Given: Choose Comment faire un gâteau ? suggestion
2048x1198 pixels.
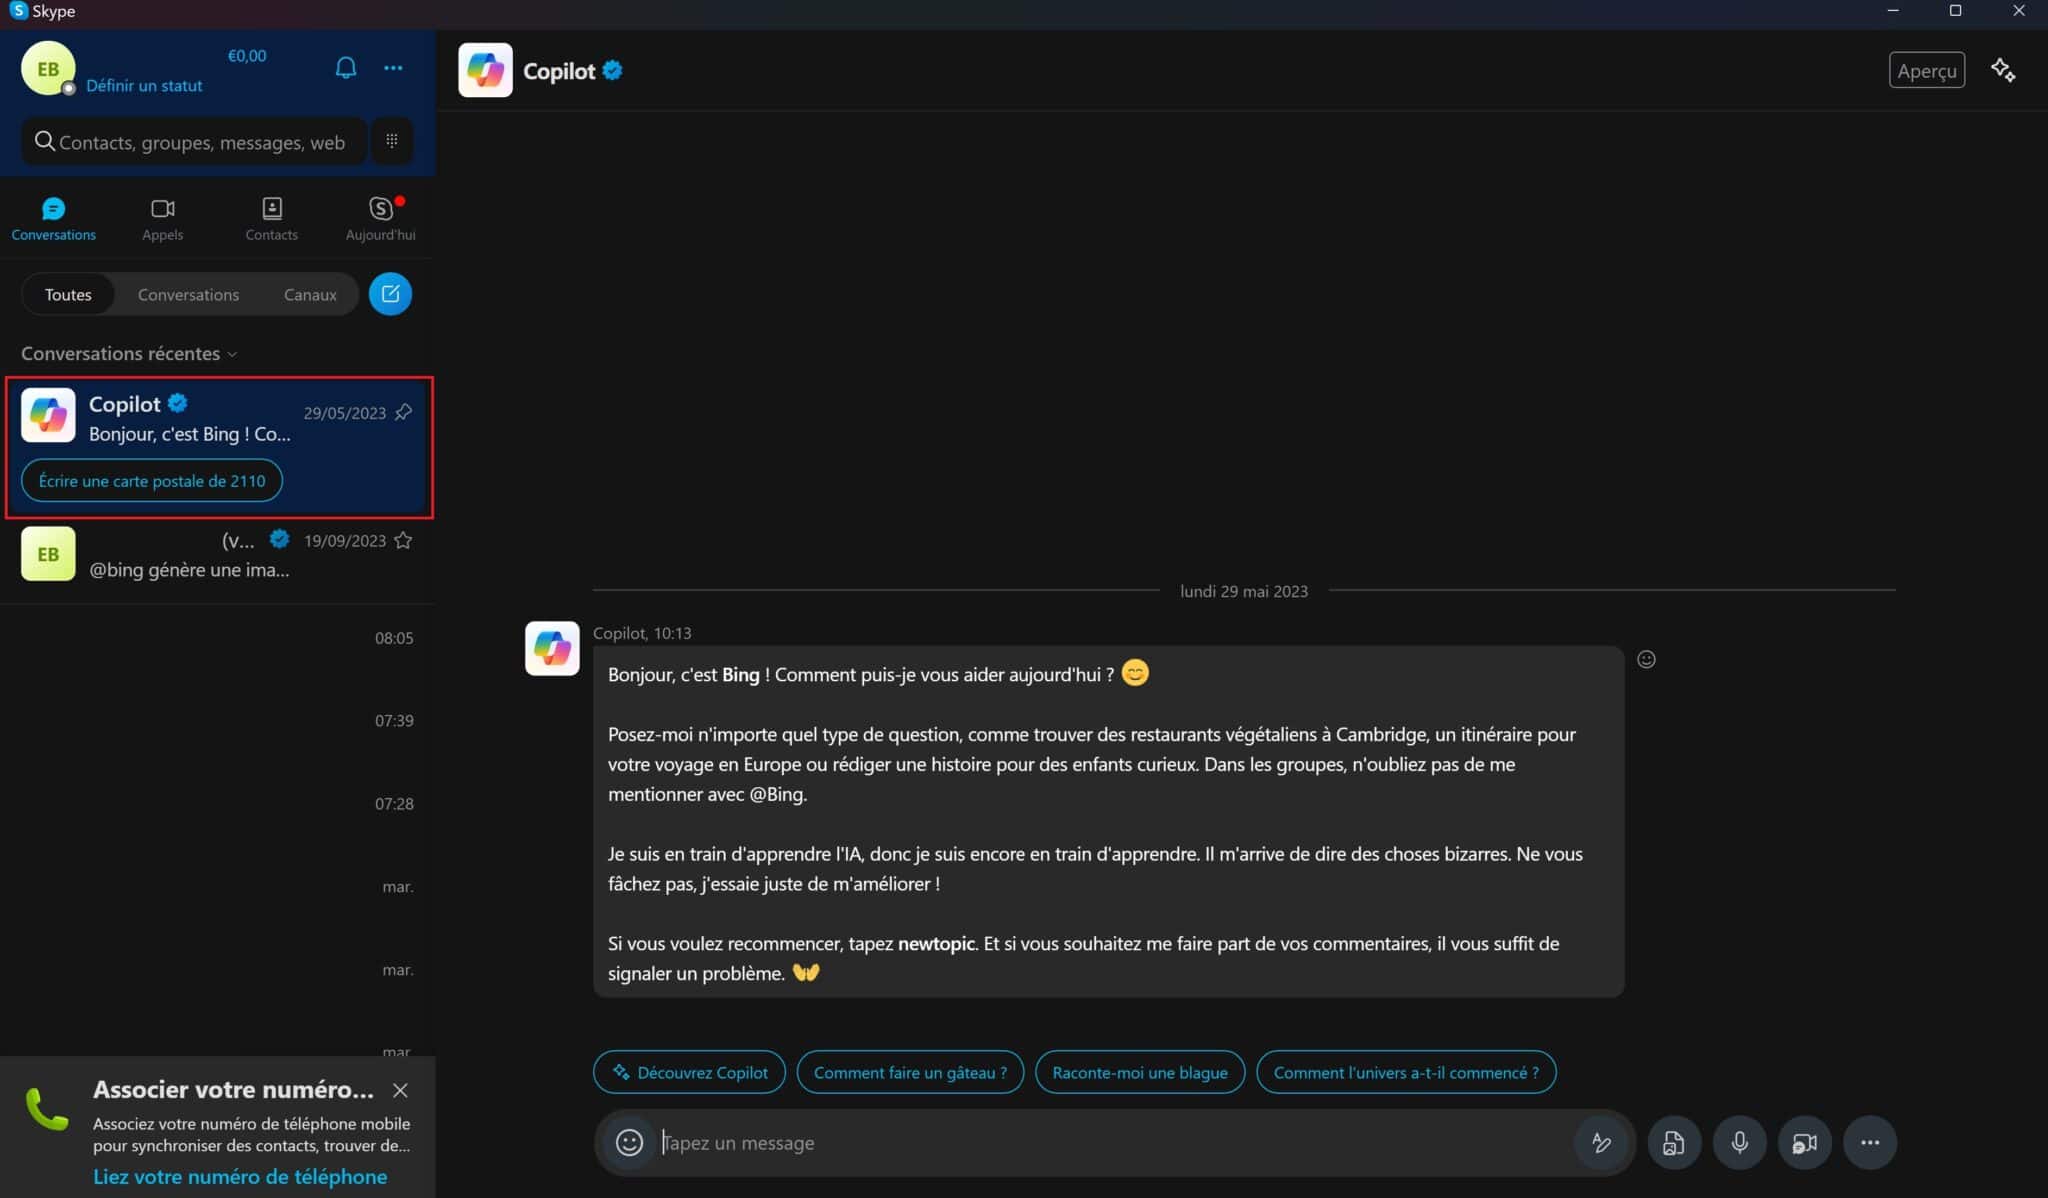Looking at the screenshot, I should 910,1072.
